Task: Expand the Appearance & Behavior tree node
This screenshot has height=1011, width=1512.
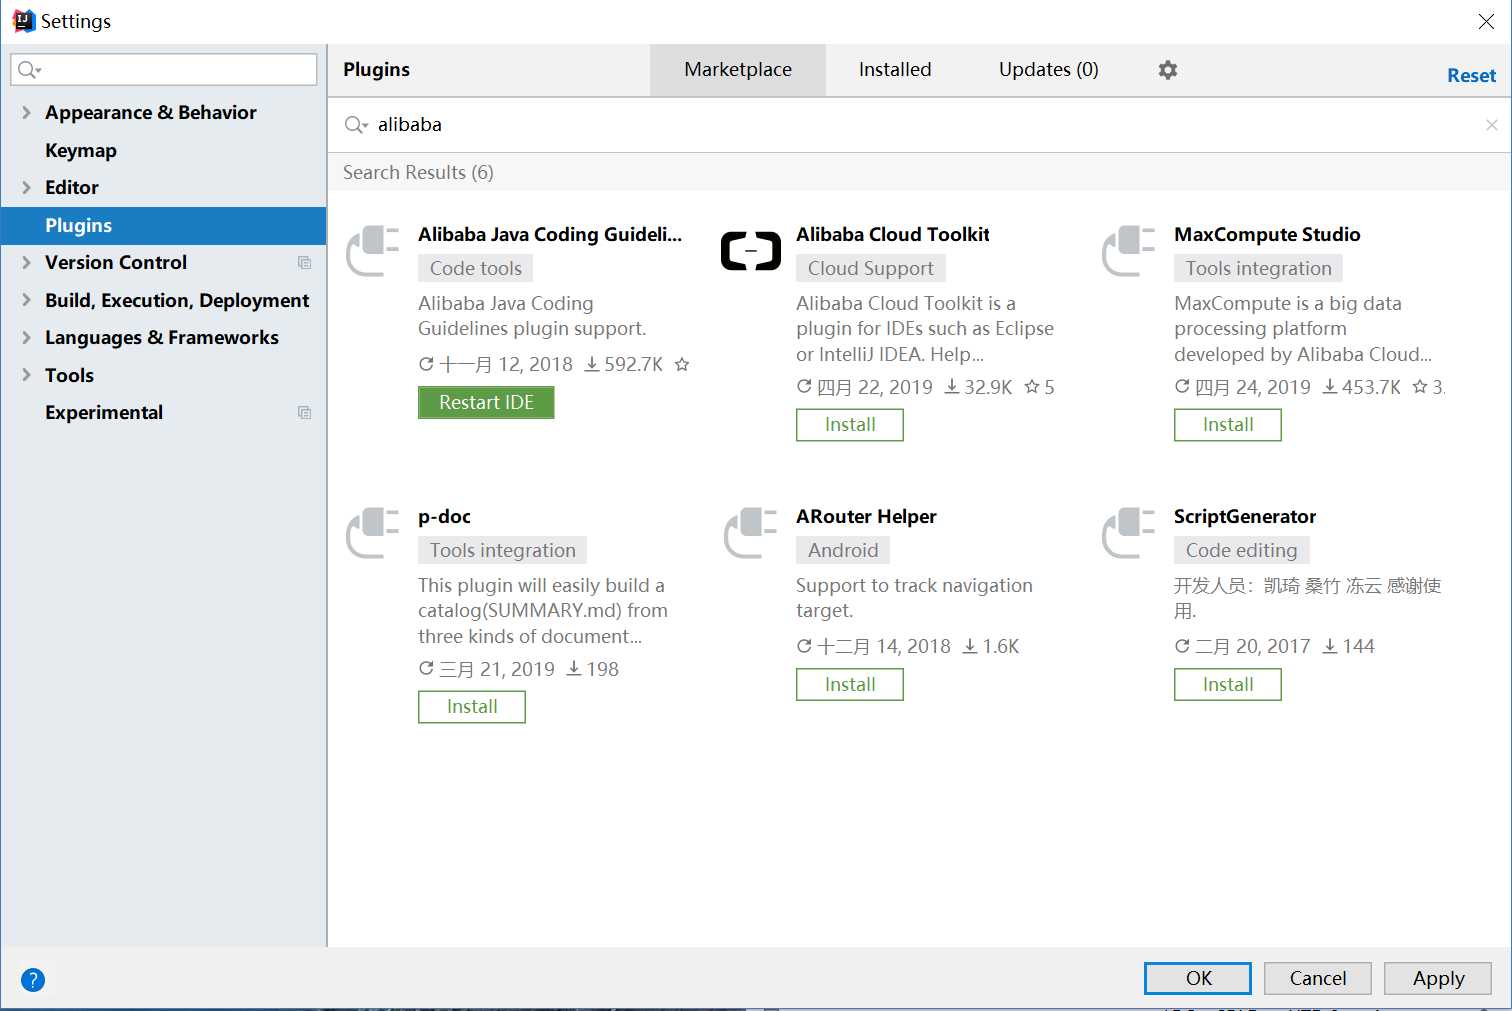Action: click(x=26, y=113)
